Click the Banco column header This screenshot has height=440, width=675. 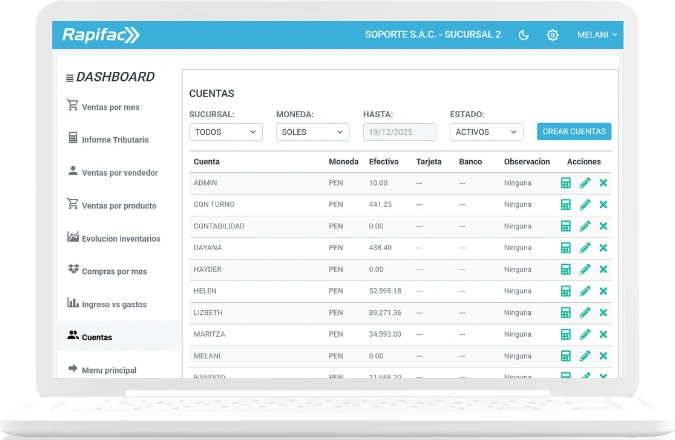(471, 162)
